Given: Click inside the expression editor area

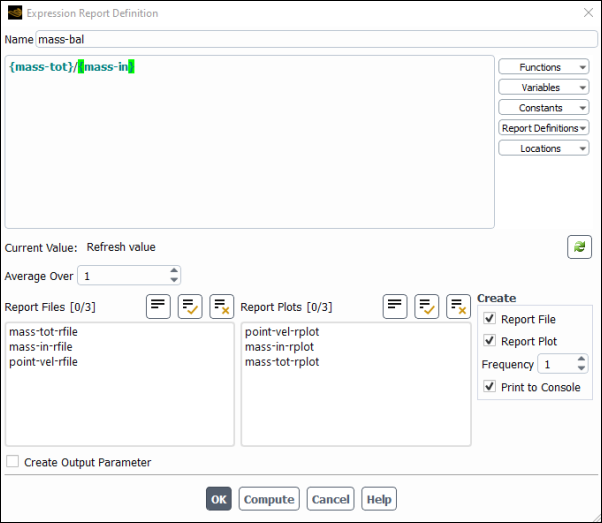Looking at the screenshot, I should pyautogui.click(x=250, y=142).
